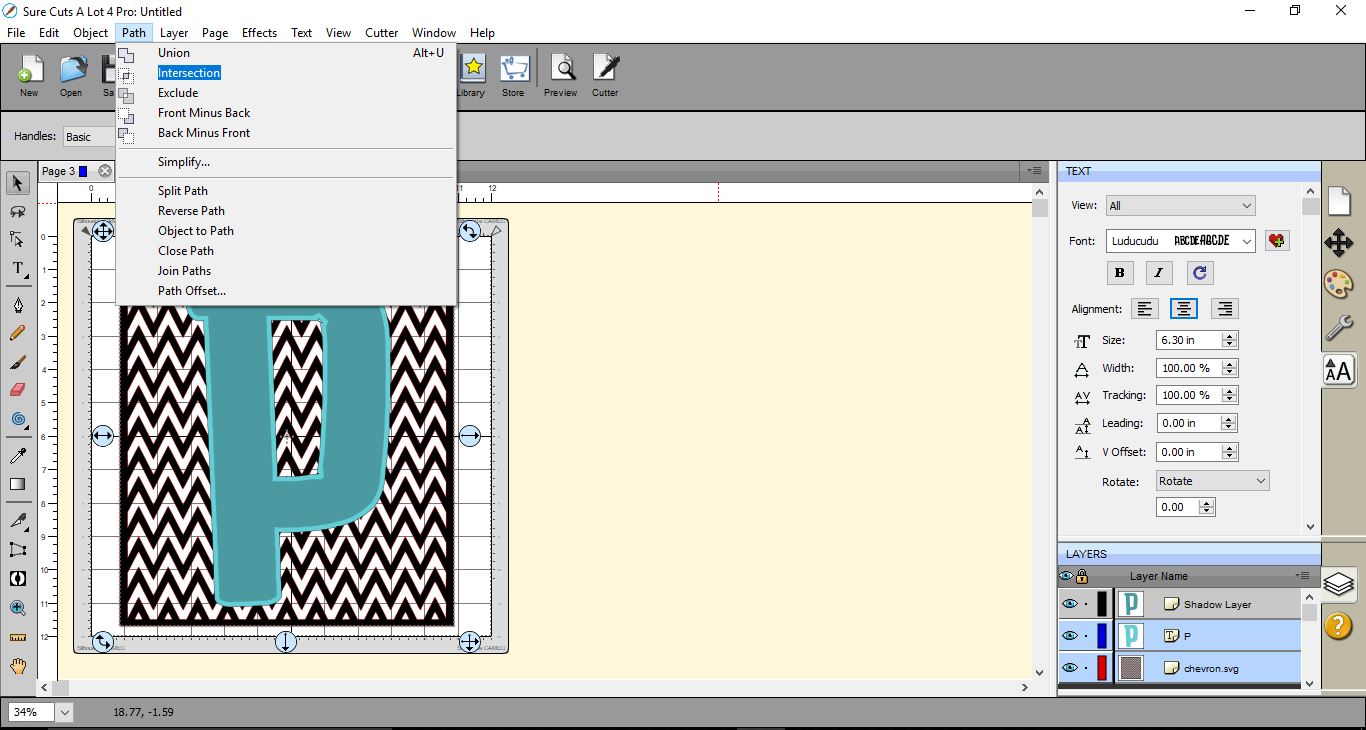1366x730 pixels.
Task: Hide the Shadow Layer eye icon
Action: 1070,604
